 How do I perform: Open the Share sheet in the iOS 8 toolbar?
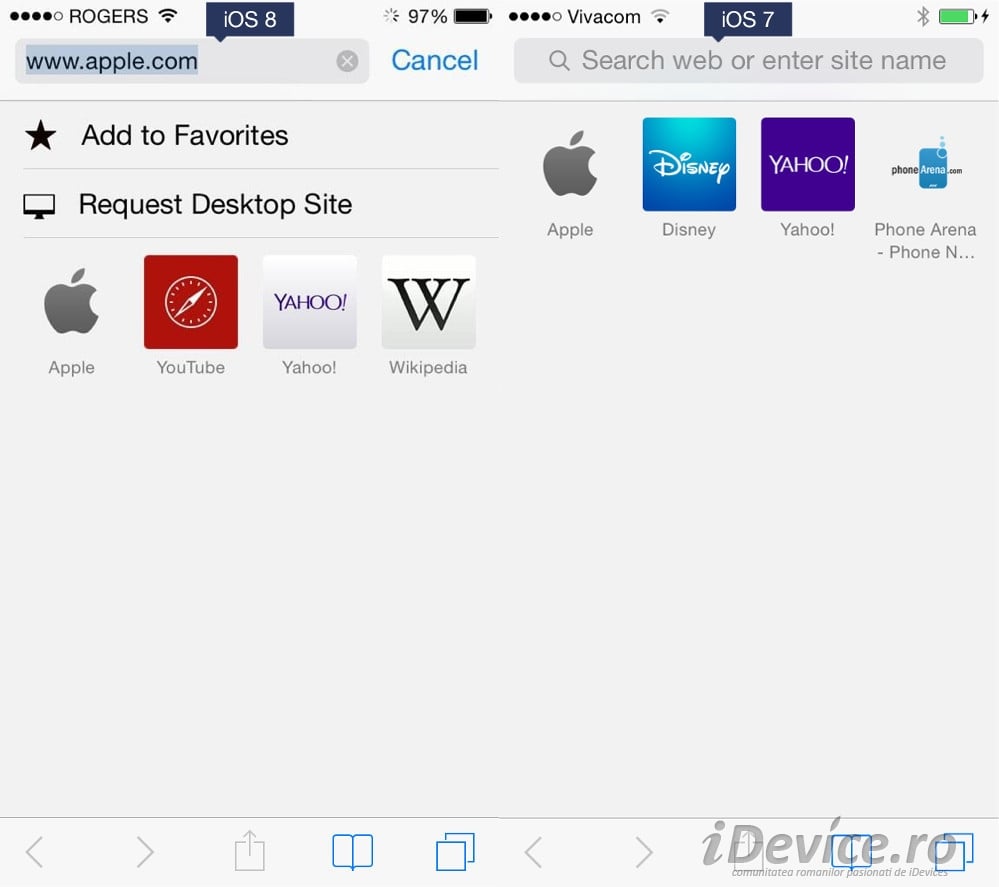(249, 850)
